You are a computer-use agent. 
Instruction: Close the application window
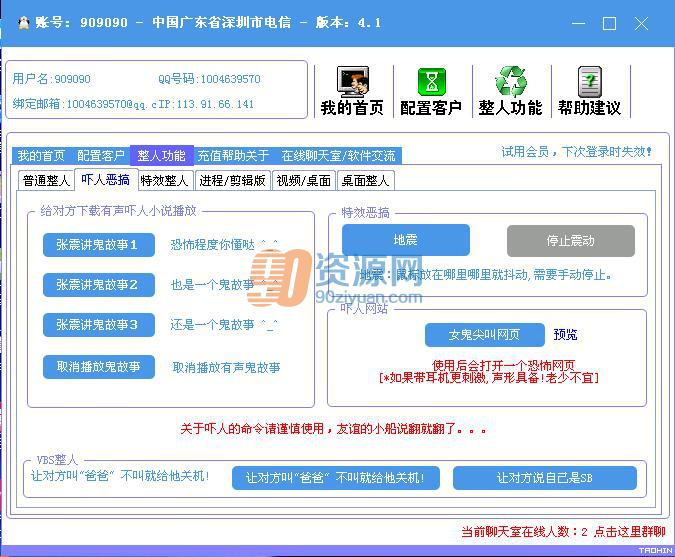coord(641,23)
